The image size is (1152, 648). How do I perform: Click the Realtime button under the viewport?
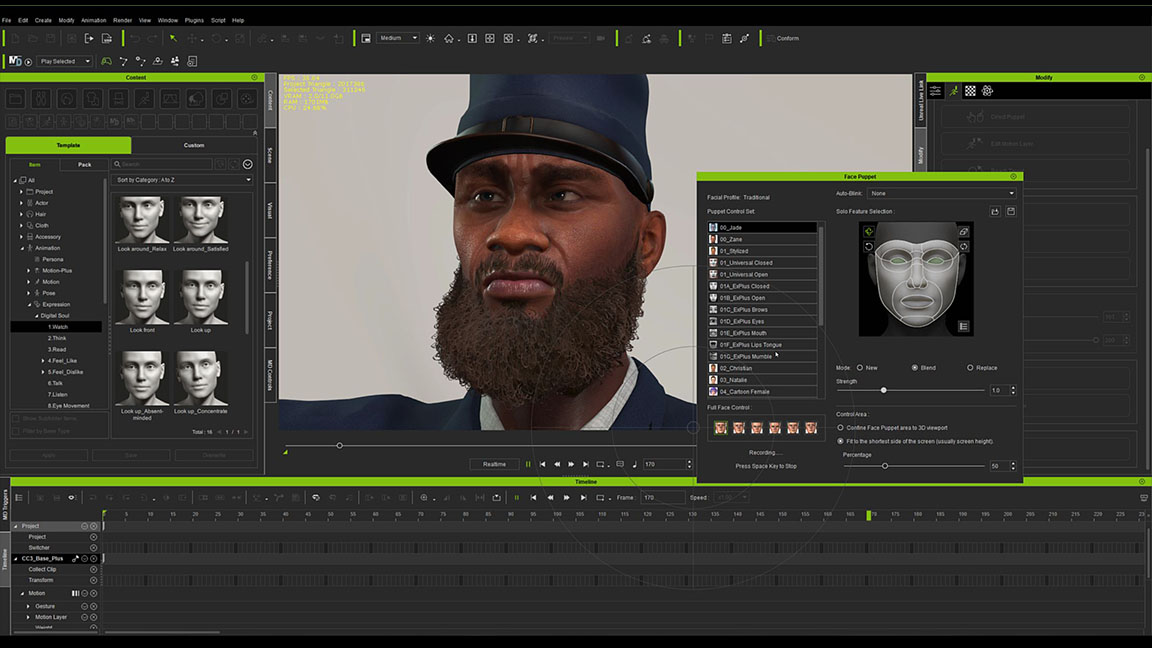tap(494, 464)
